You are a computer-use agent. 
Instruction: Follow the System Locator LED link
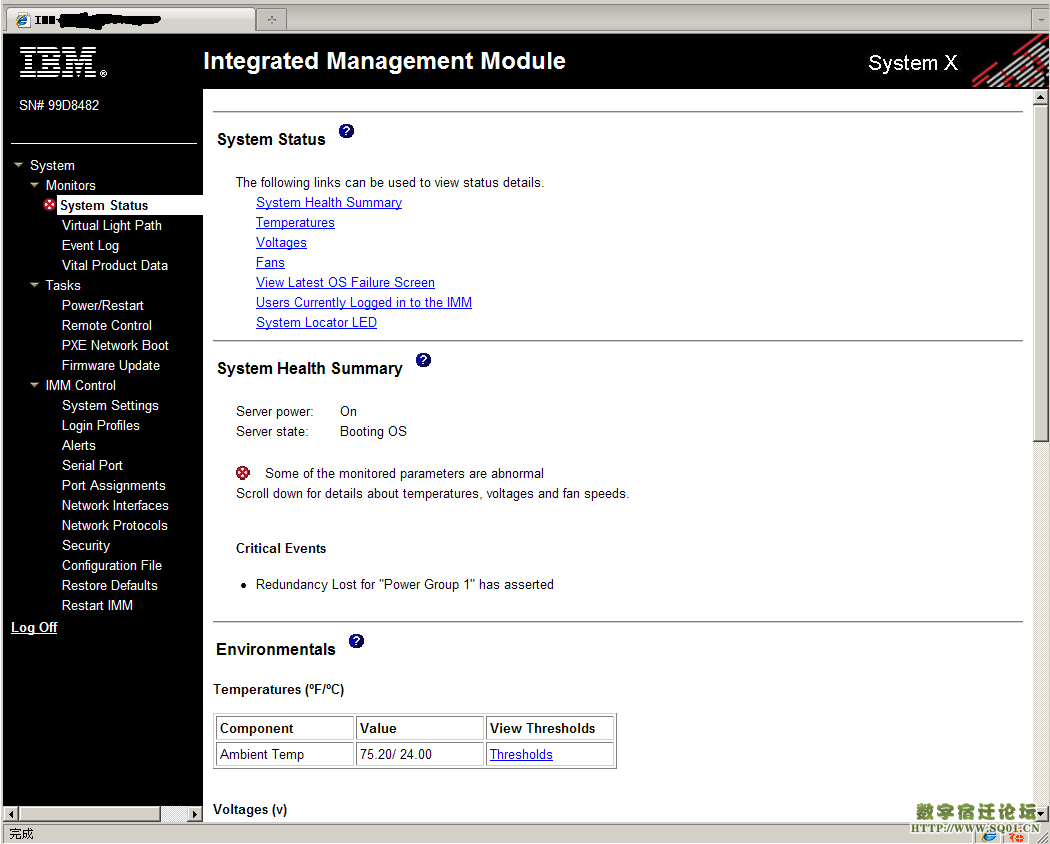click(316, 323)
